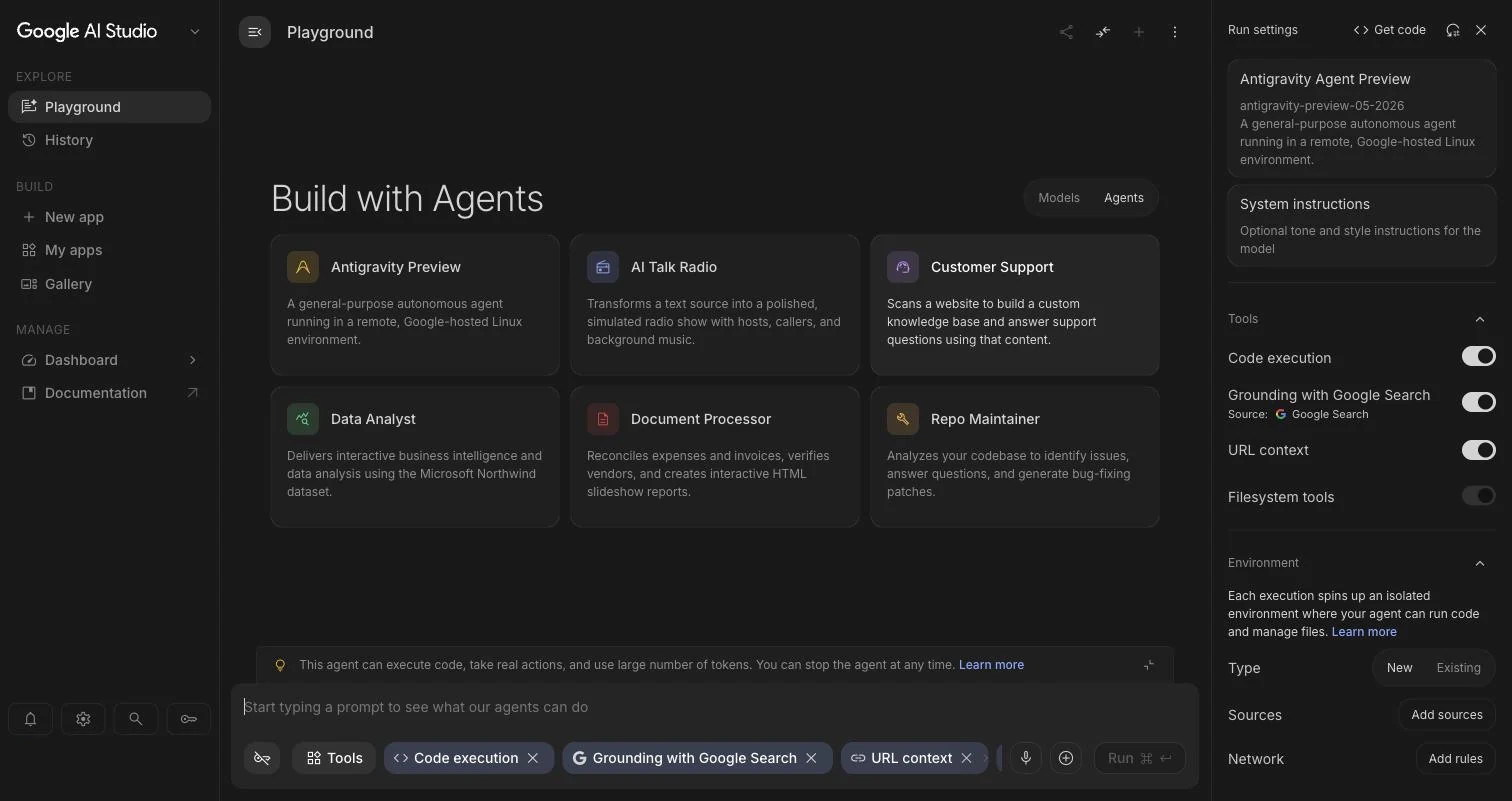
Task: Click the Repo Maintainer wrench icon
Action: coord(903,419)
